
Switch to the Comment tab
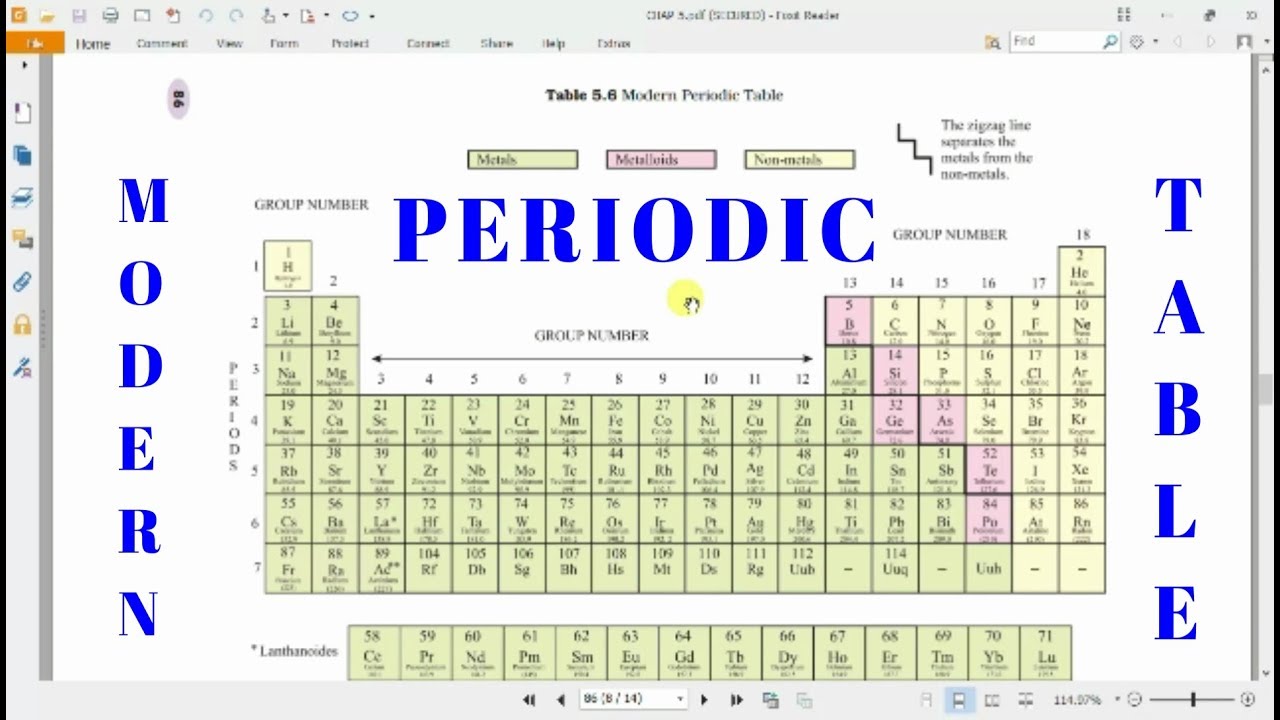(x=162, y=44)
